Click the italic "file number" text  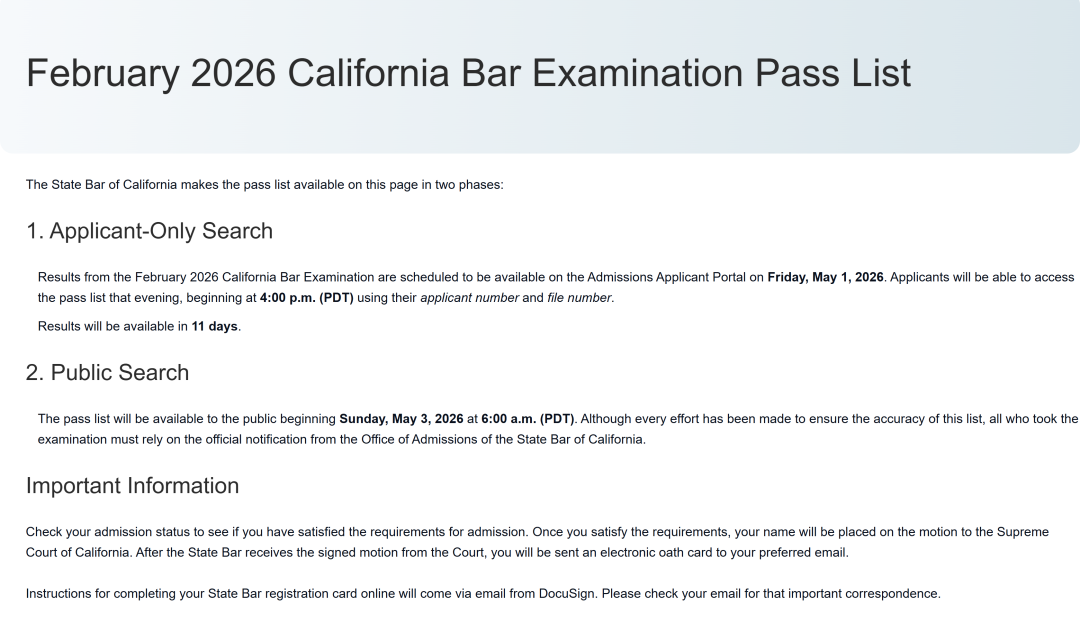[578, 298]
